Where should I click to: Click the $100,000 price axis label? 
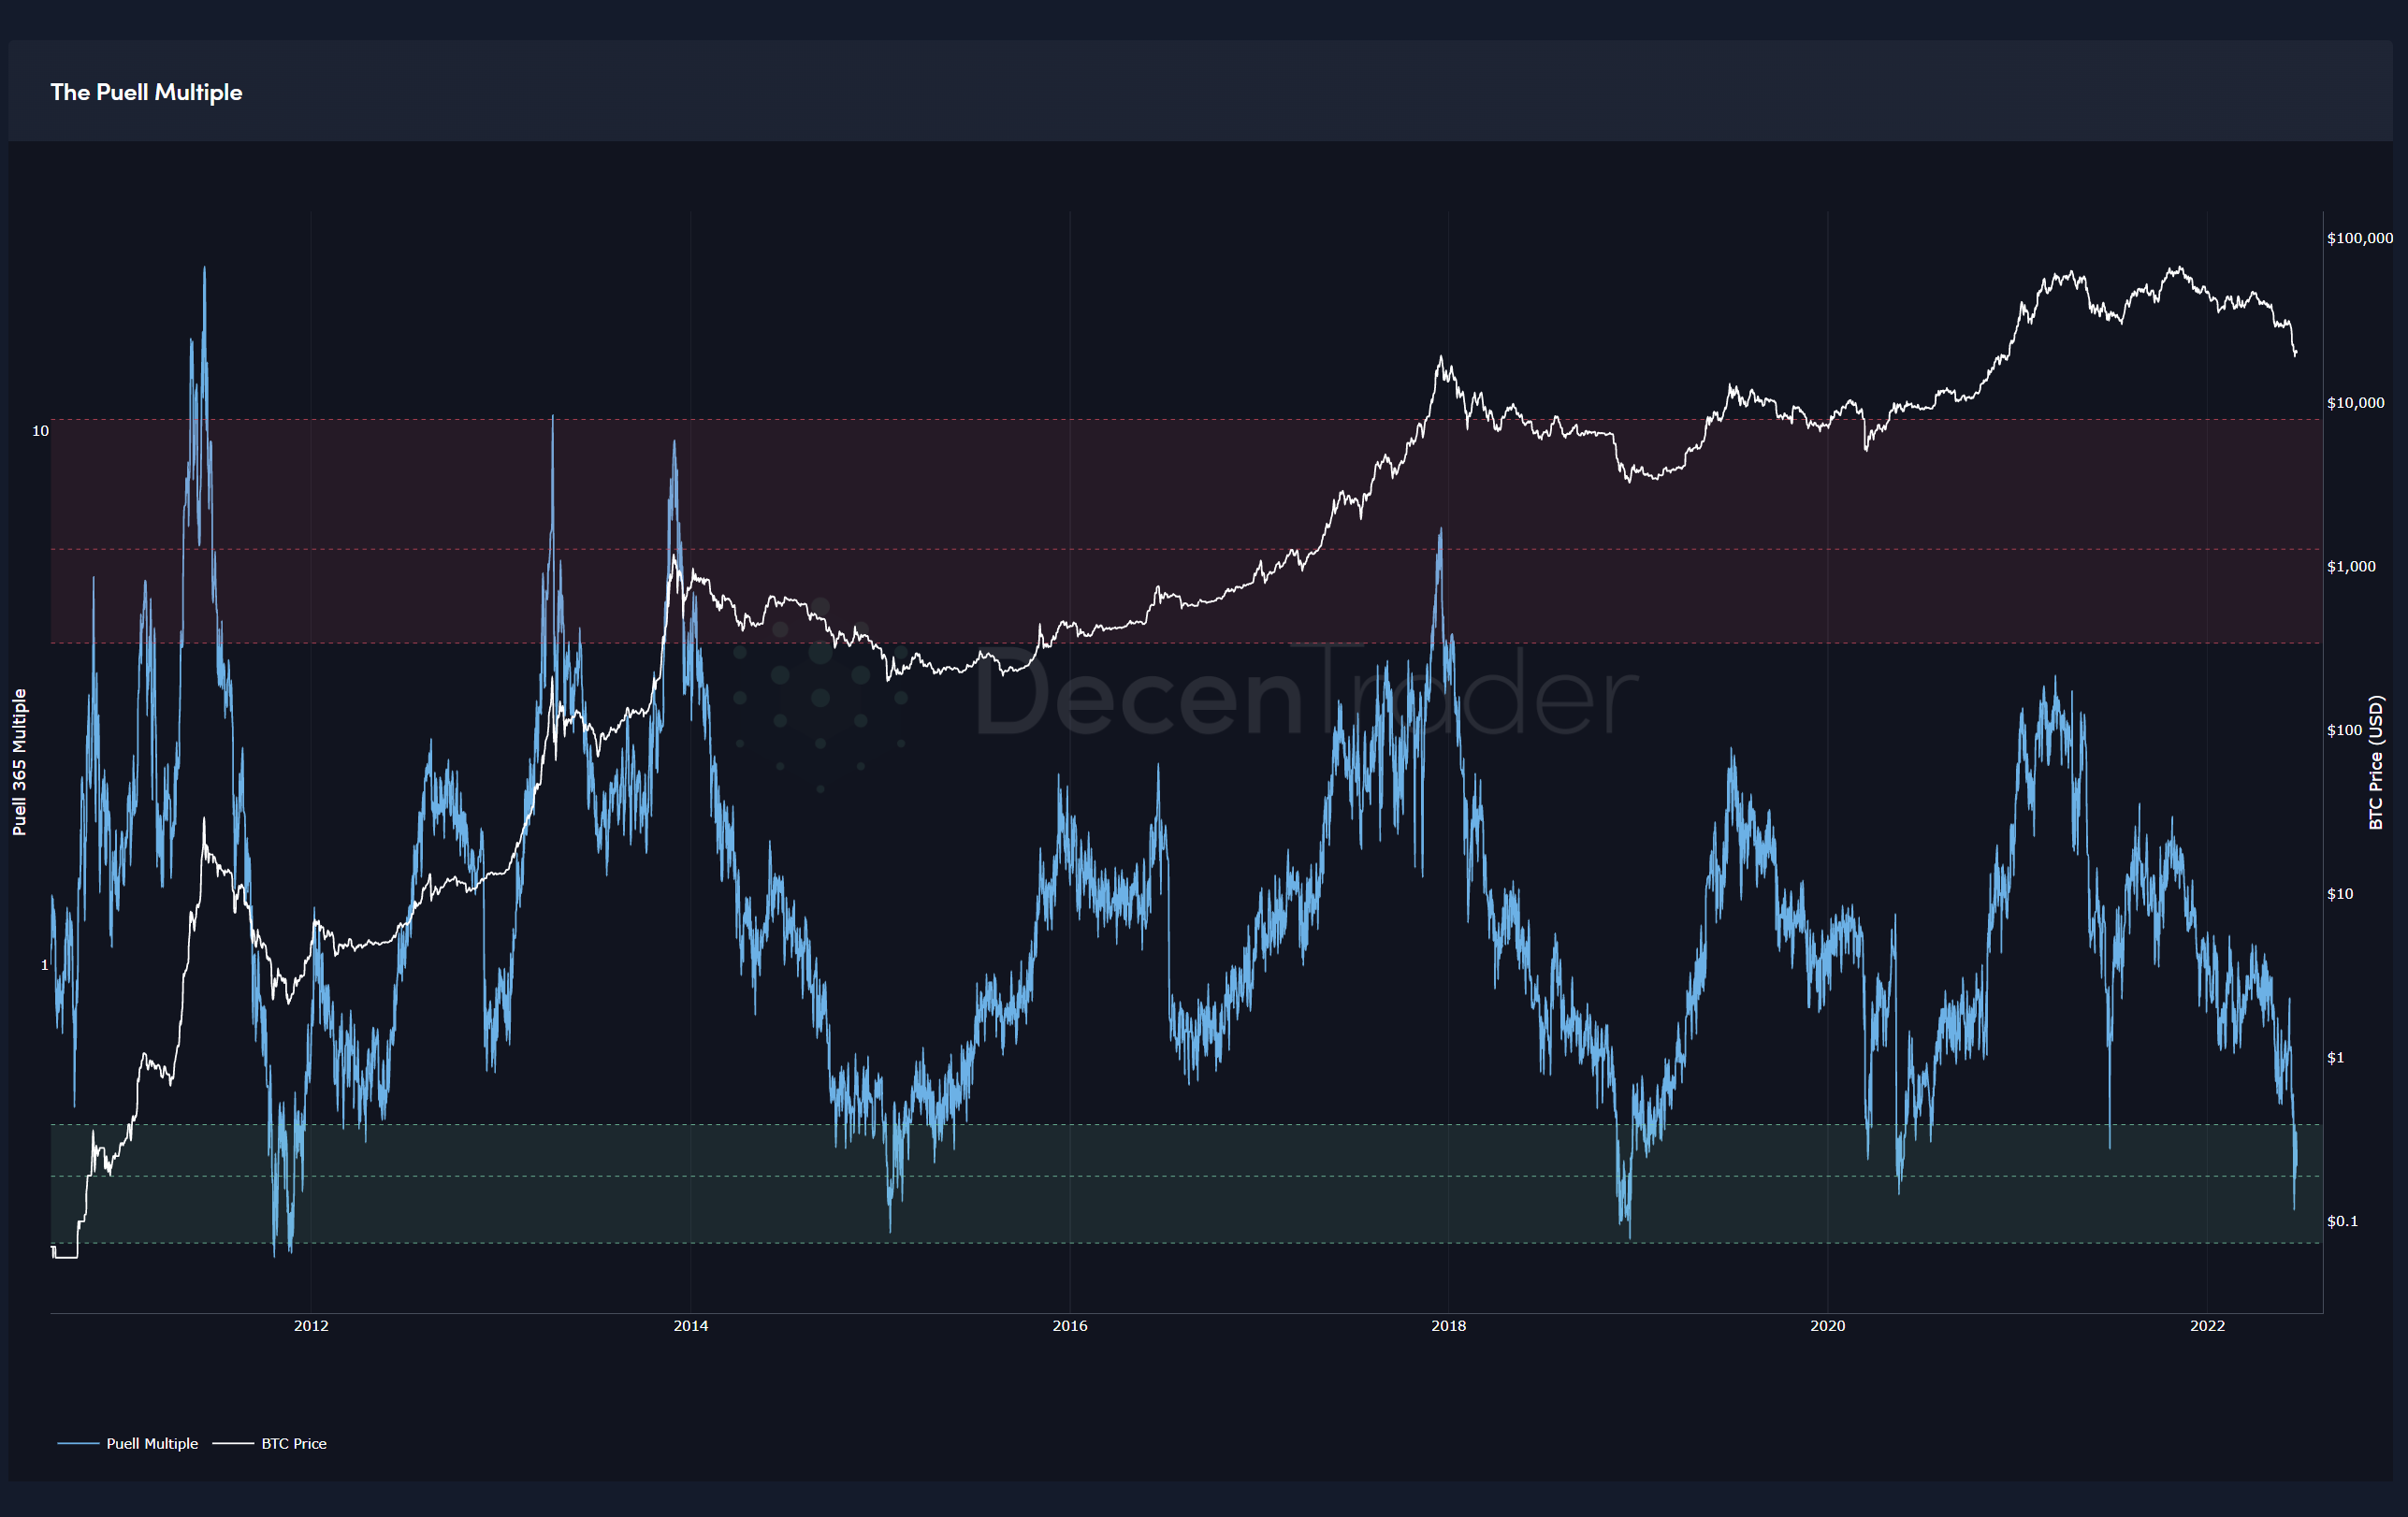coord(2359,238)
